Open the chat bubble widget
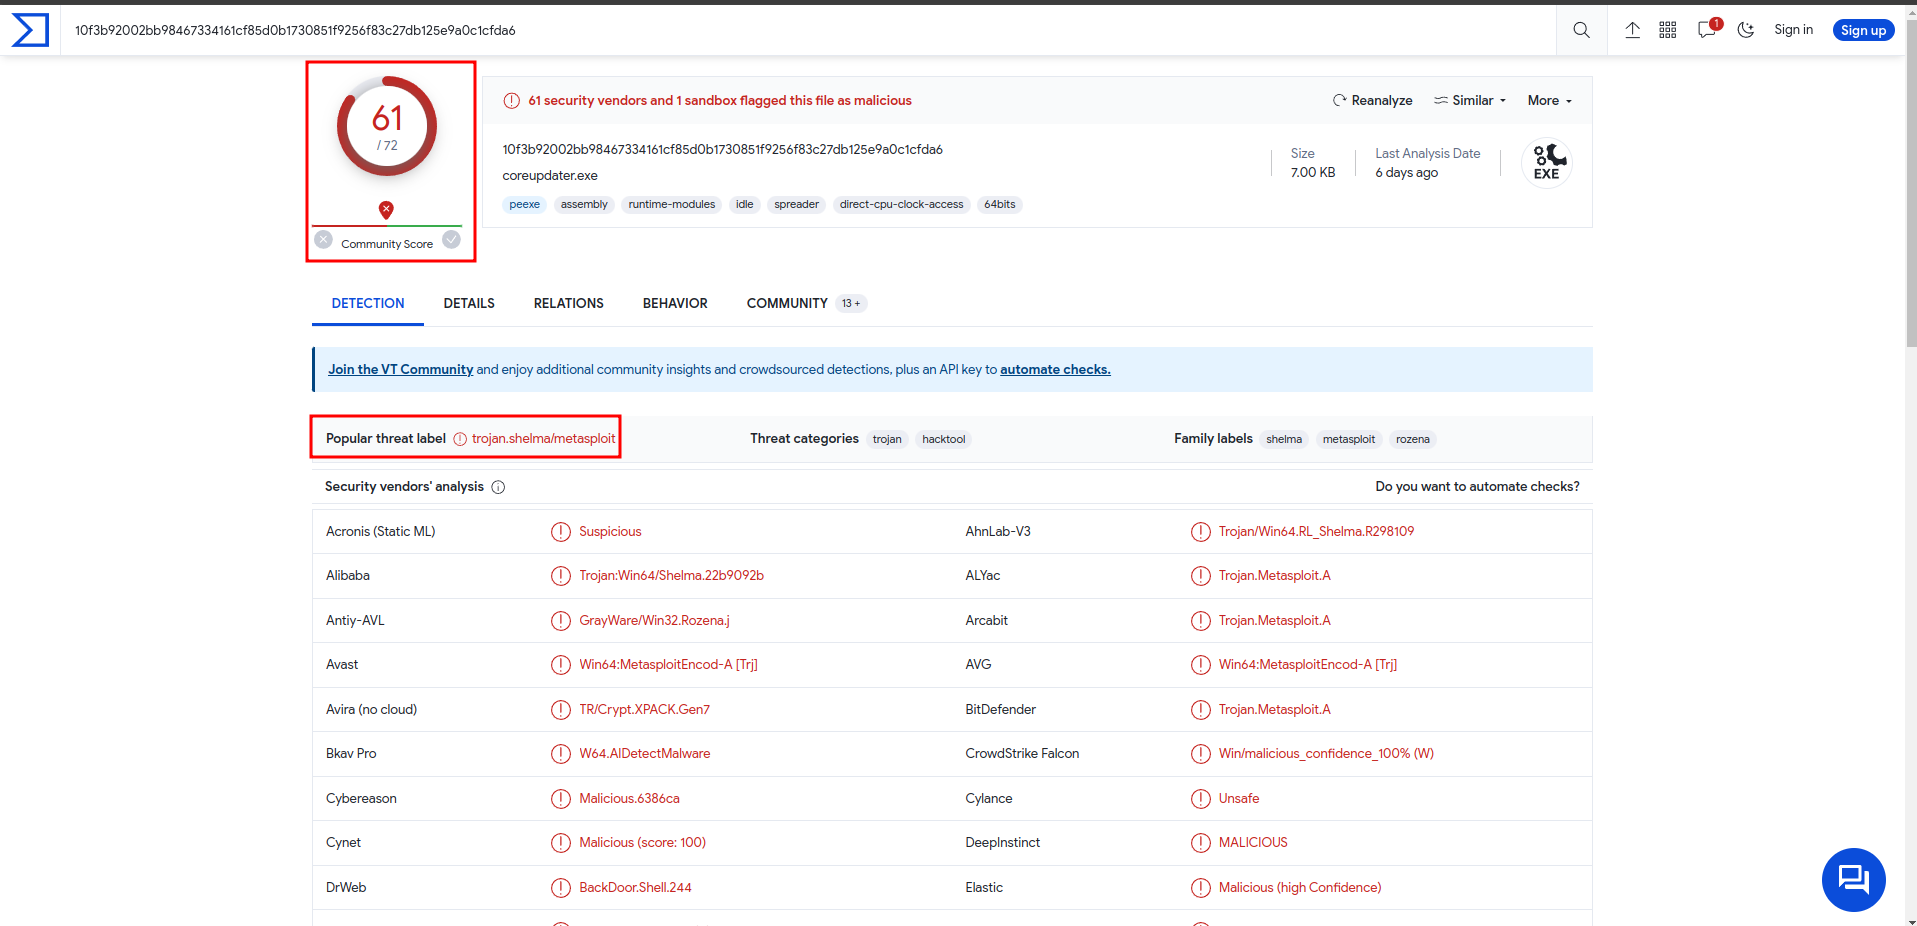This screenshot has width=1917, height=926. click(x=1853, y=880)
